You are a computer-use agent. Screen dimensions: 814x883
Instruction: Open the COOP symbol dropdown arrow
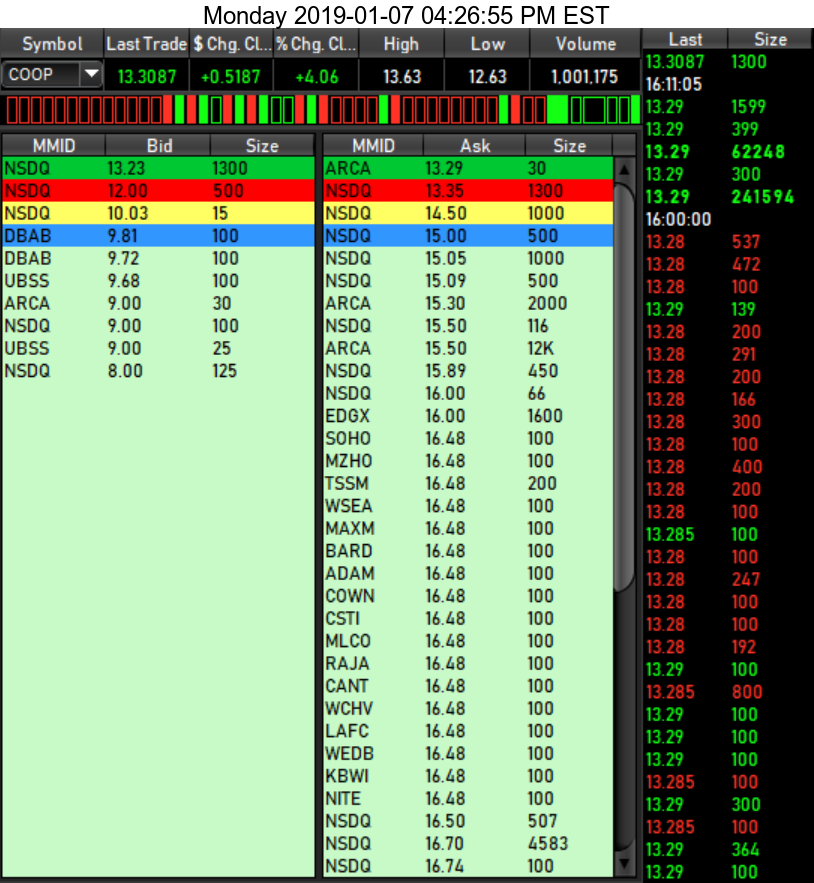click(91, 74)
